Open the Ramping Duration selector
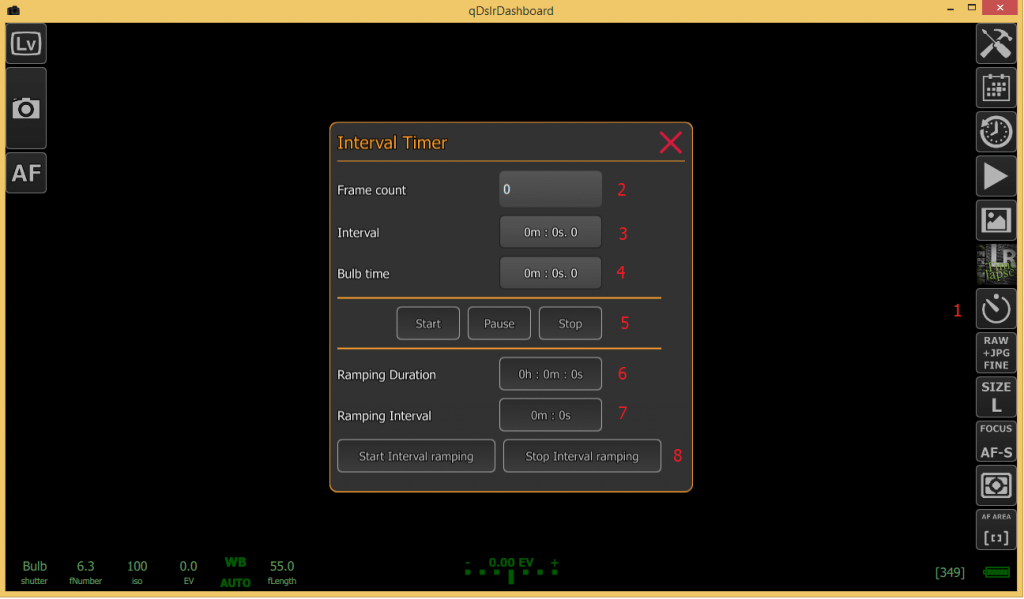1024x599 pixels. 550,373
